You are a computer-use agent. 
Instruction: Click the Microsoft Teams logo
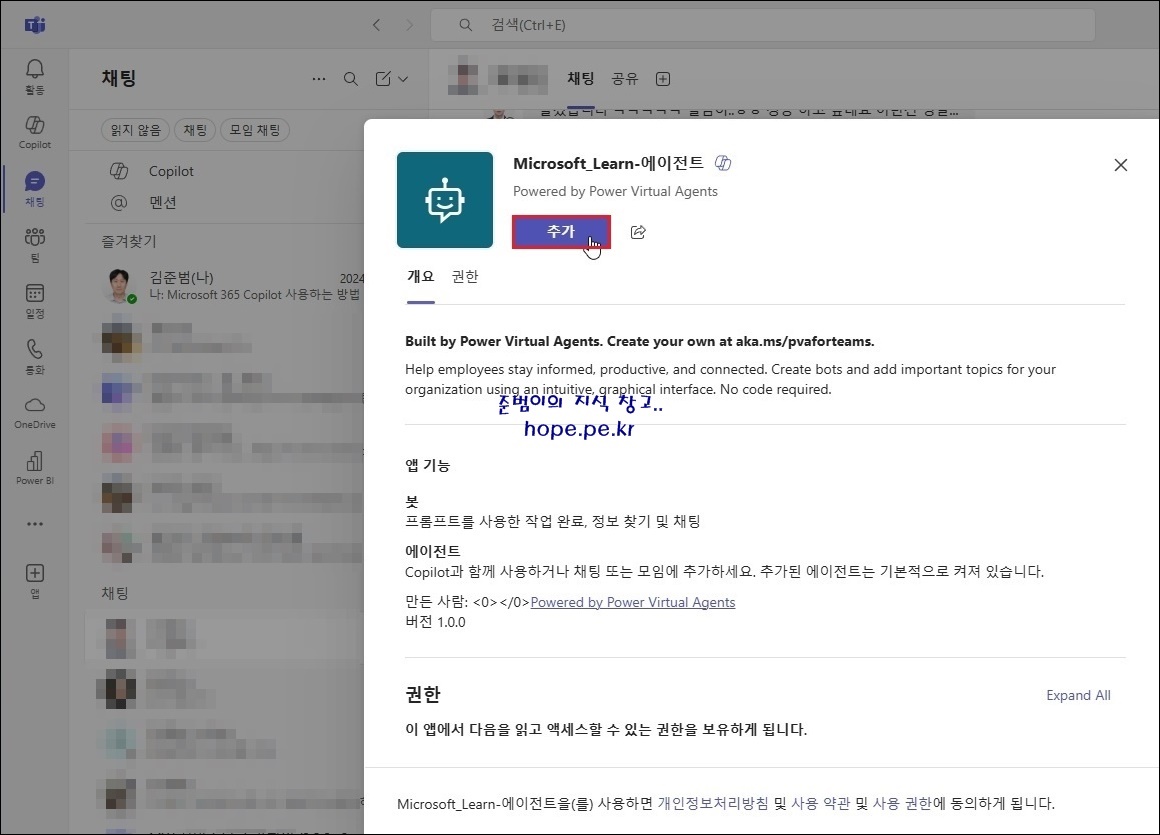coord(35,25)
